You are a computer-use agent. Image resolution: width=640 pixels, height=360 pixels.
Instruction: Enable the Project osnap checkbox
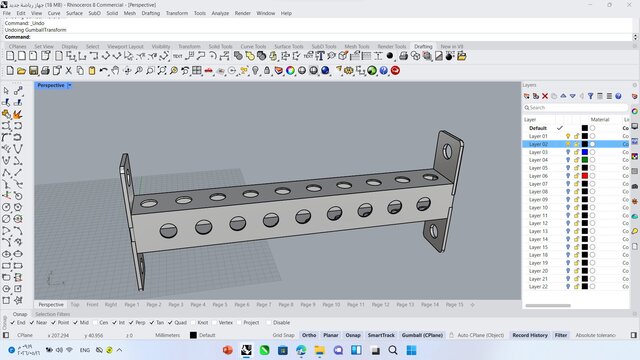[239, 322]
